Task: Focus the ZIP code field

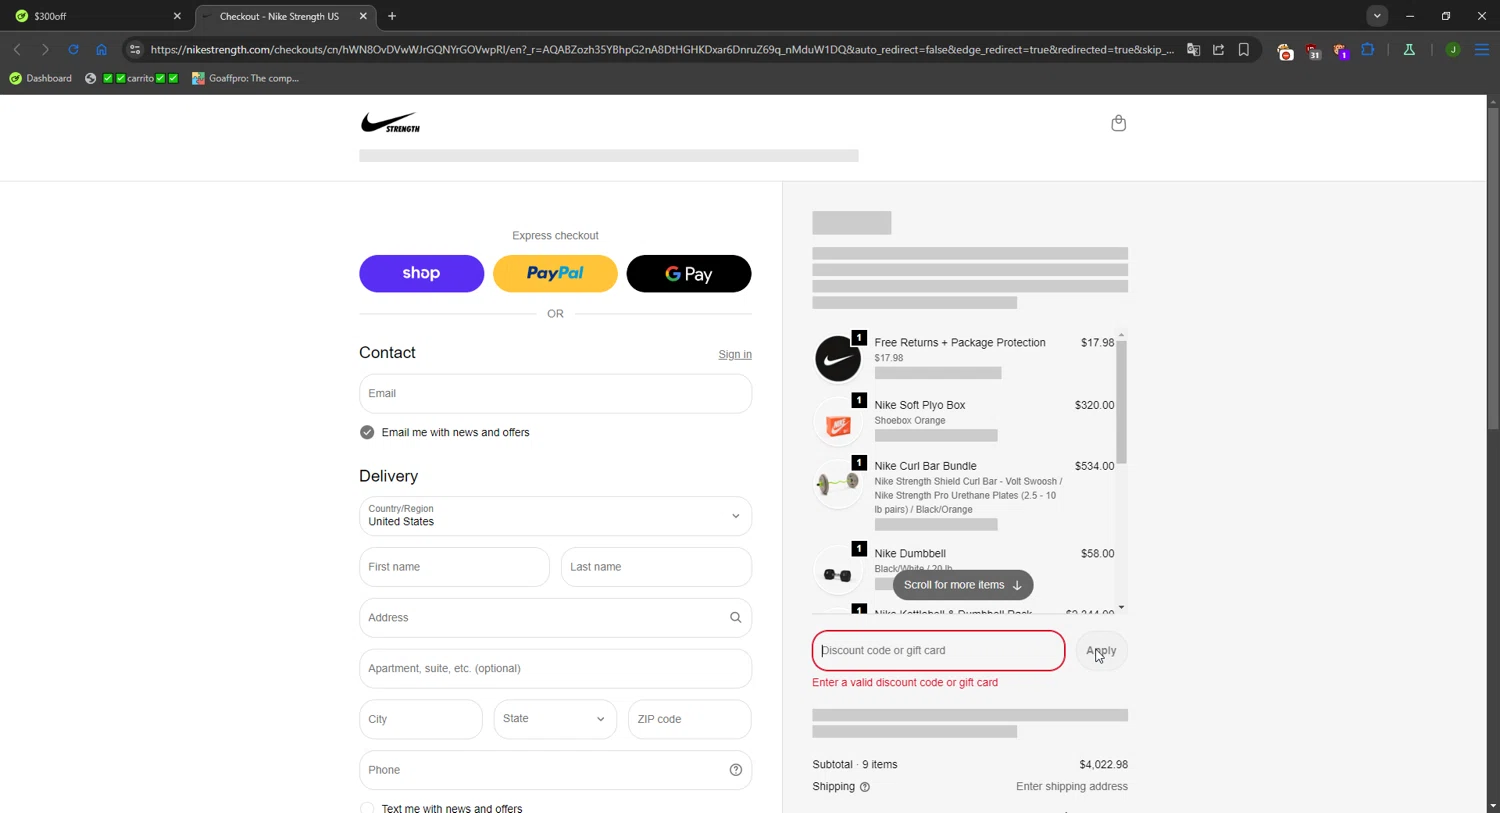Action: click(689, 719)
